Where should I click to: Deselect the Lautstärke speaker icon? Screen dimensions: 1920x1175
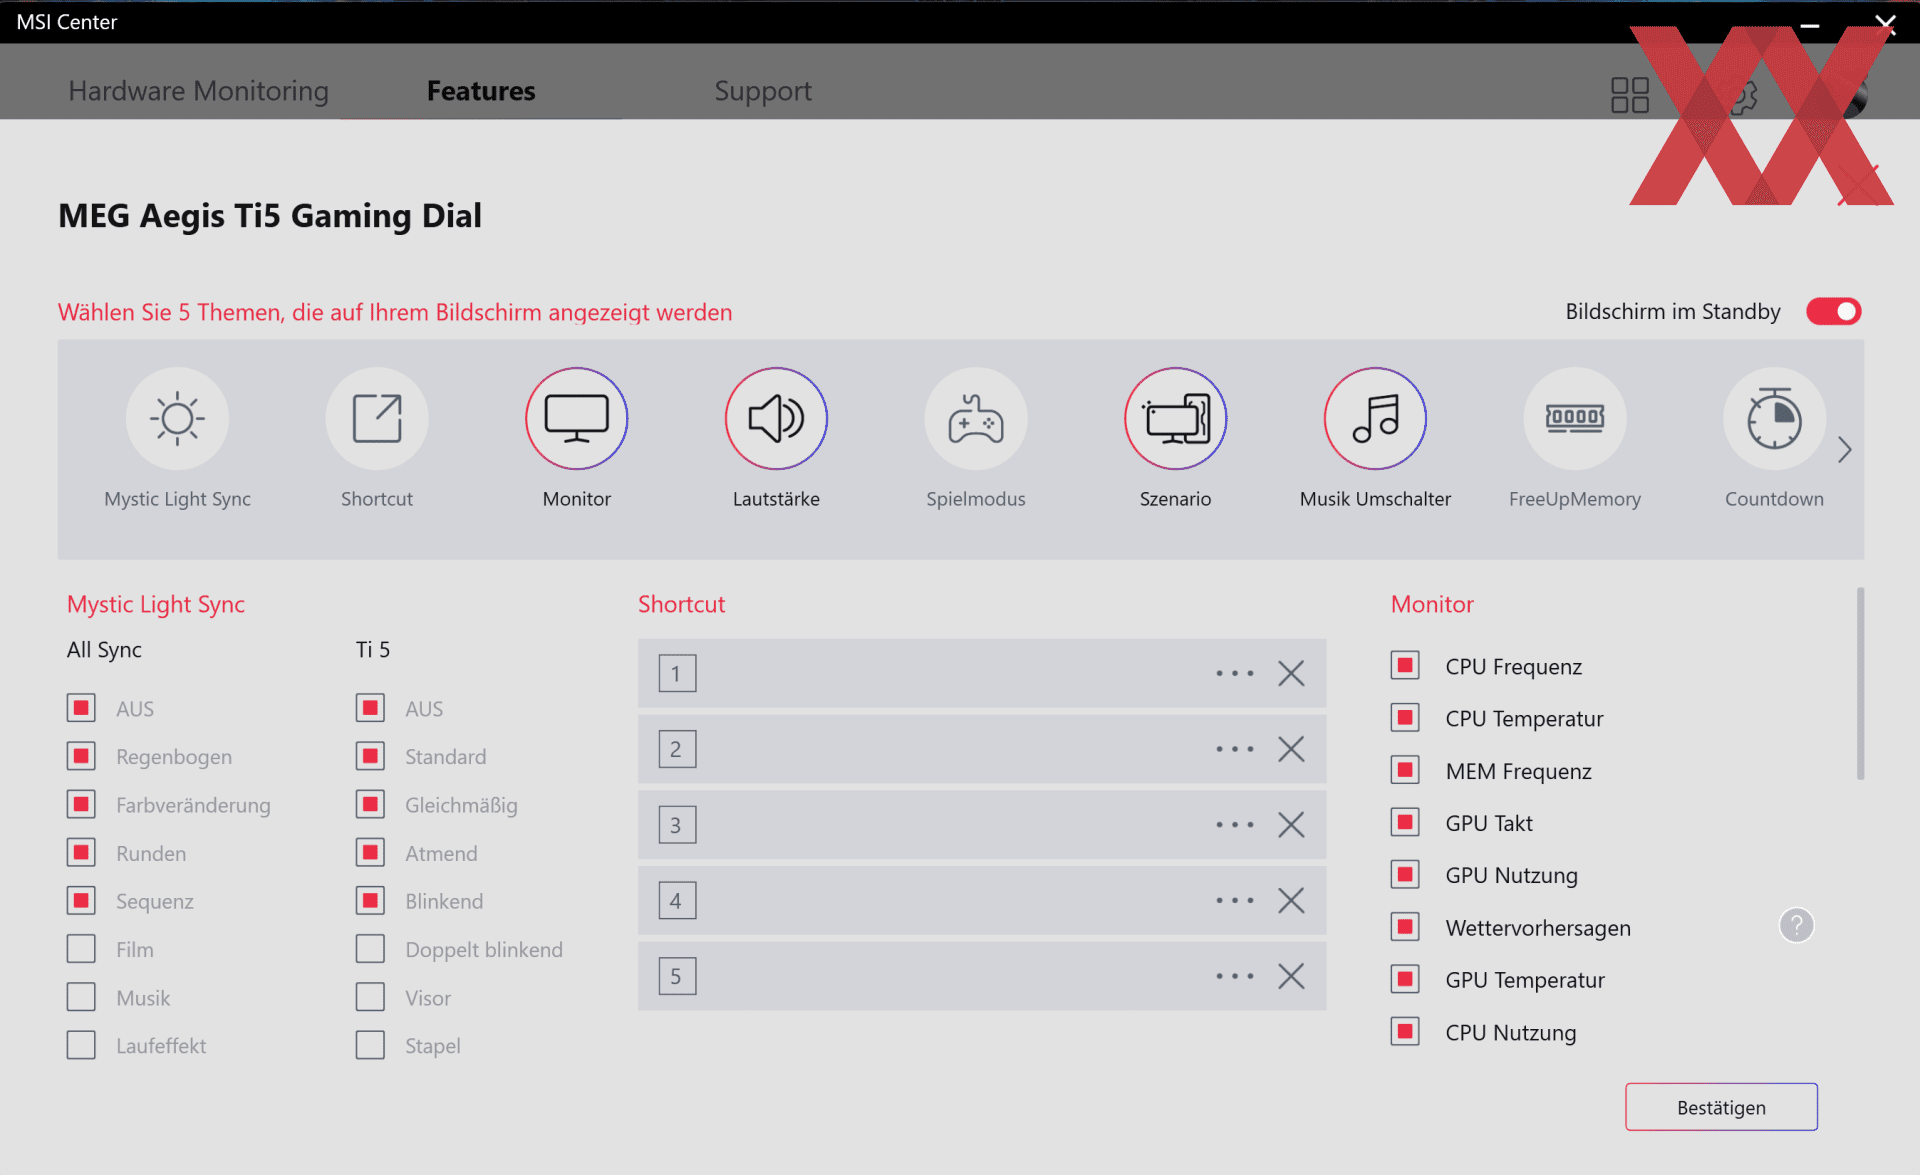pyautogui.click(x=776, y=418)
